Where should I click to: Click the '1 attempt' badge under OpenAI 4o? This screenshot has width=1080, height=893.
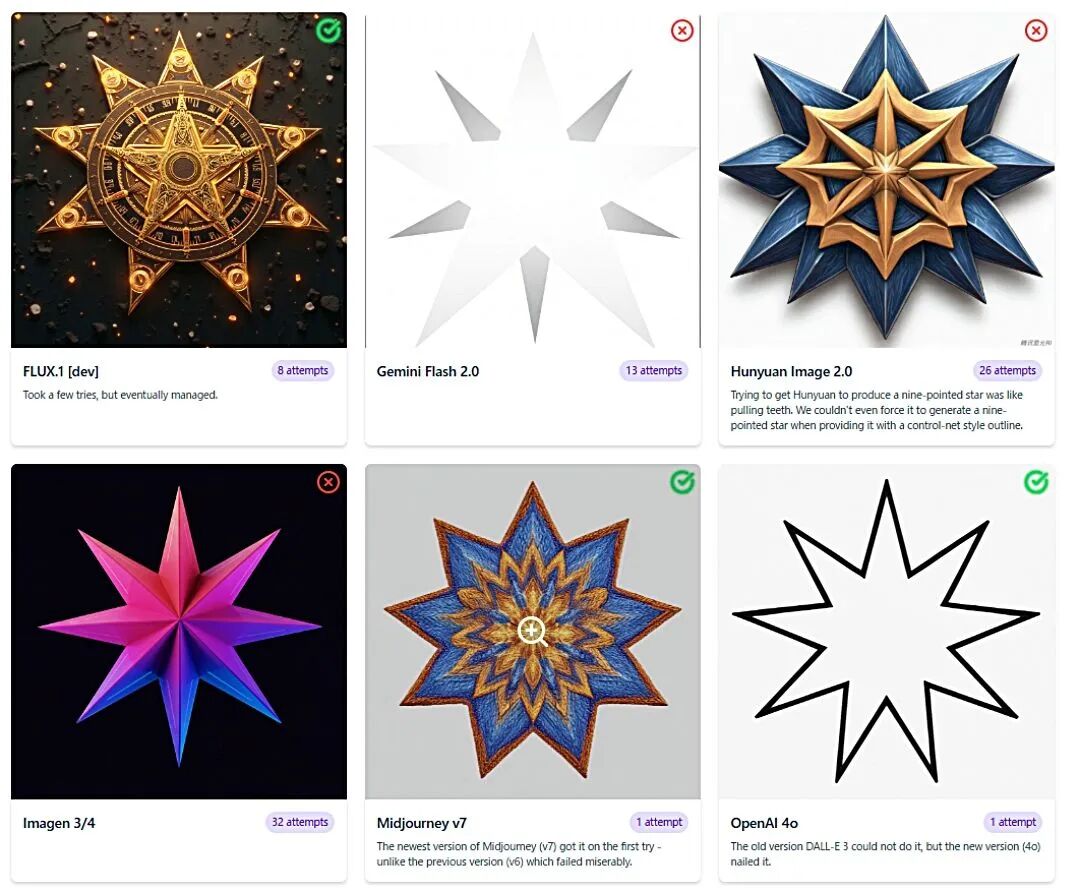[1012, 822]
